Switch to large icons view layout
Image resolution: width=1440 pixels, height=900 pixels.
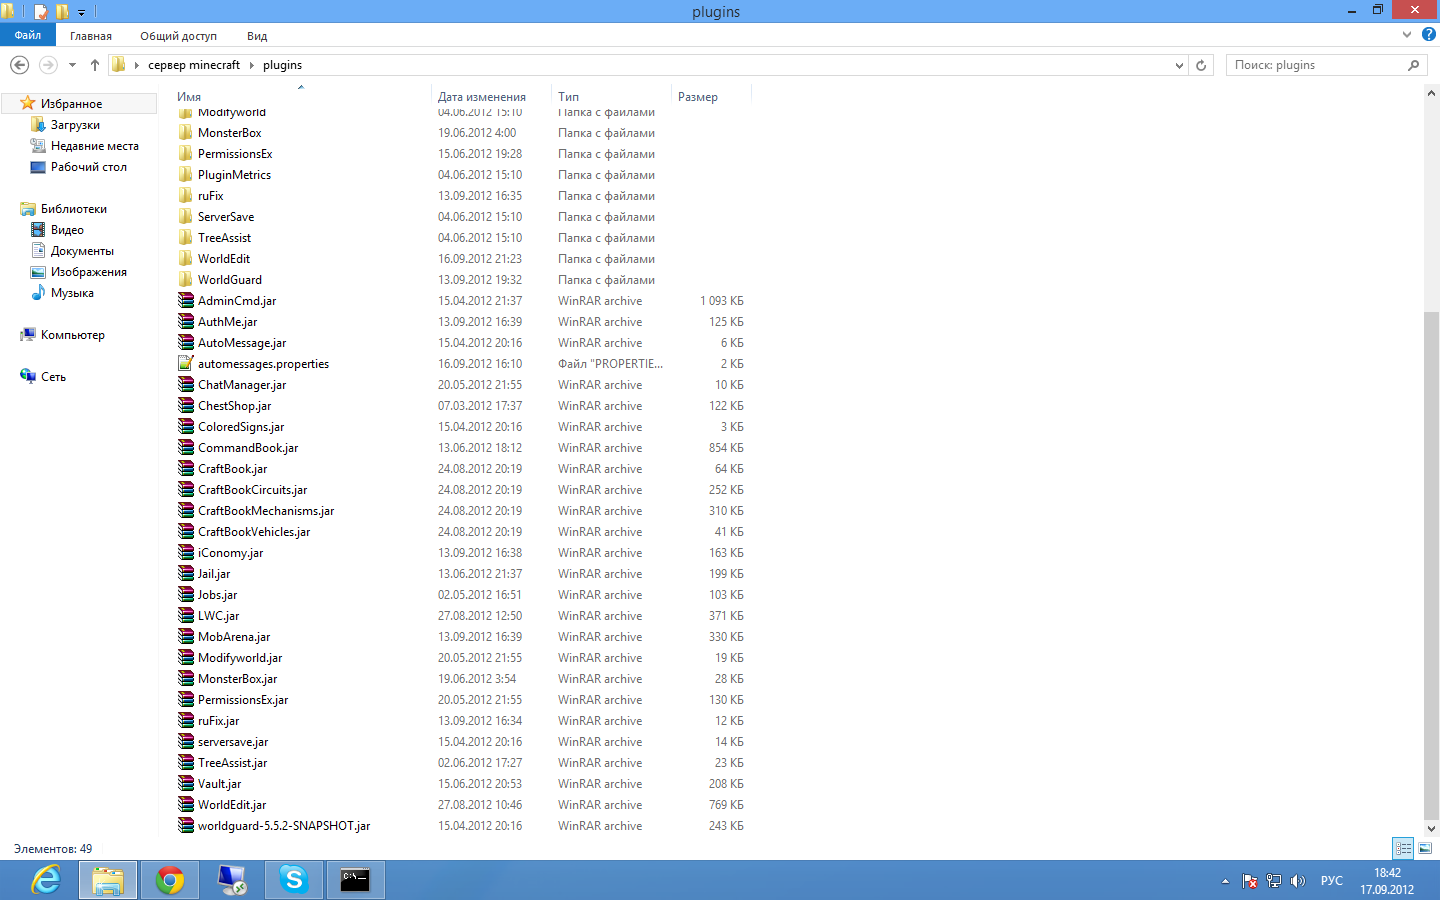[x=1425, y=848]
